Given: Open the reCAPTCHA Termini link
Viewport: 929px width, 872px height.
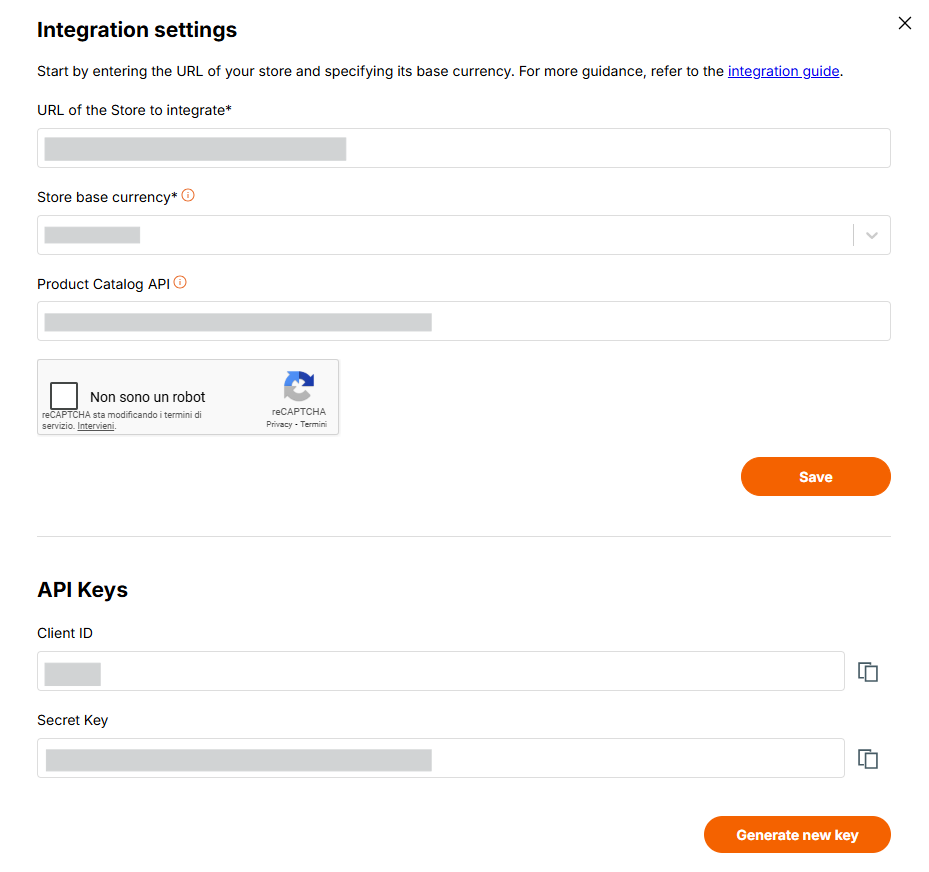Looking at the screenshot, I should coord(313,423).
